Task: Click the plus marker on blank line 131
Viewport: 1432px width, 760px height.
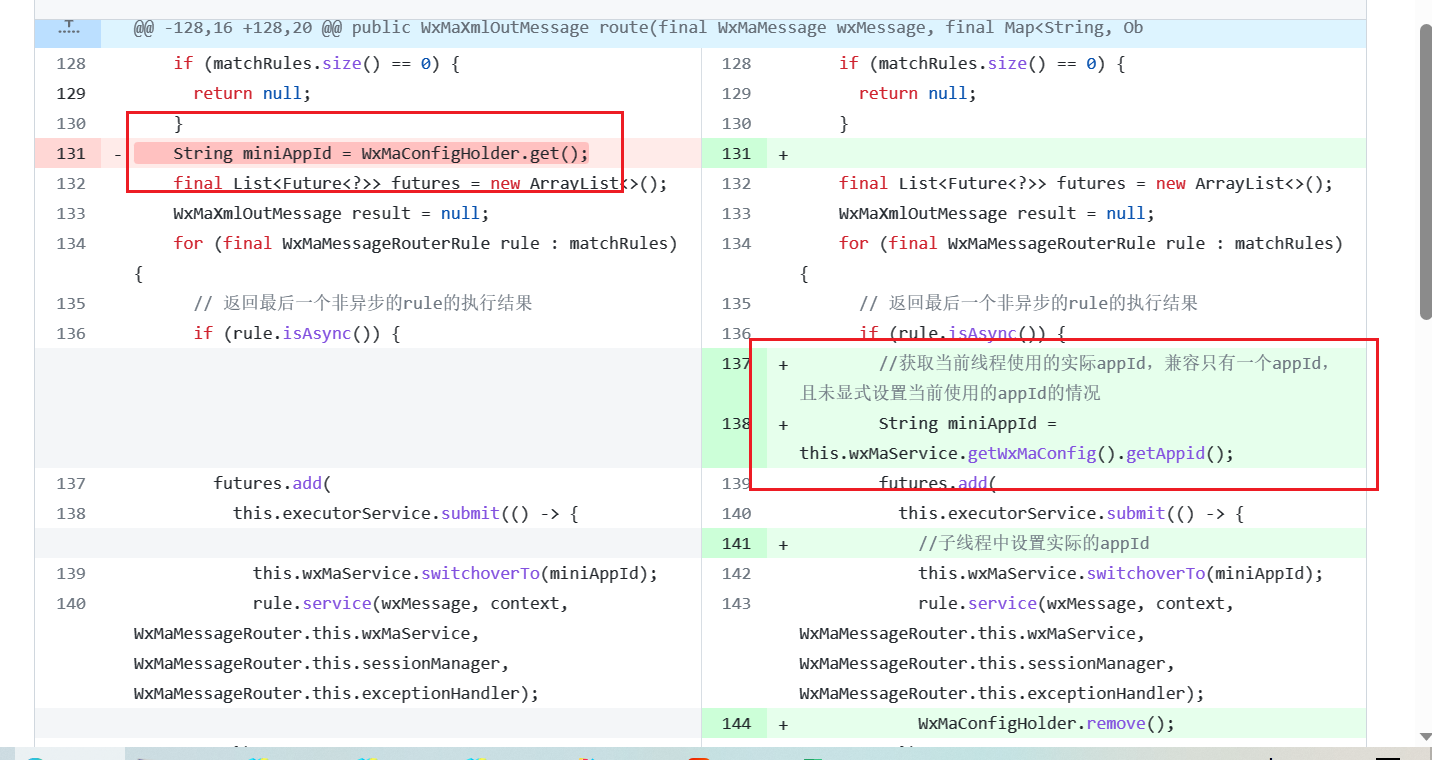Action: (783, 154)
